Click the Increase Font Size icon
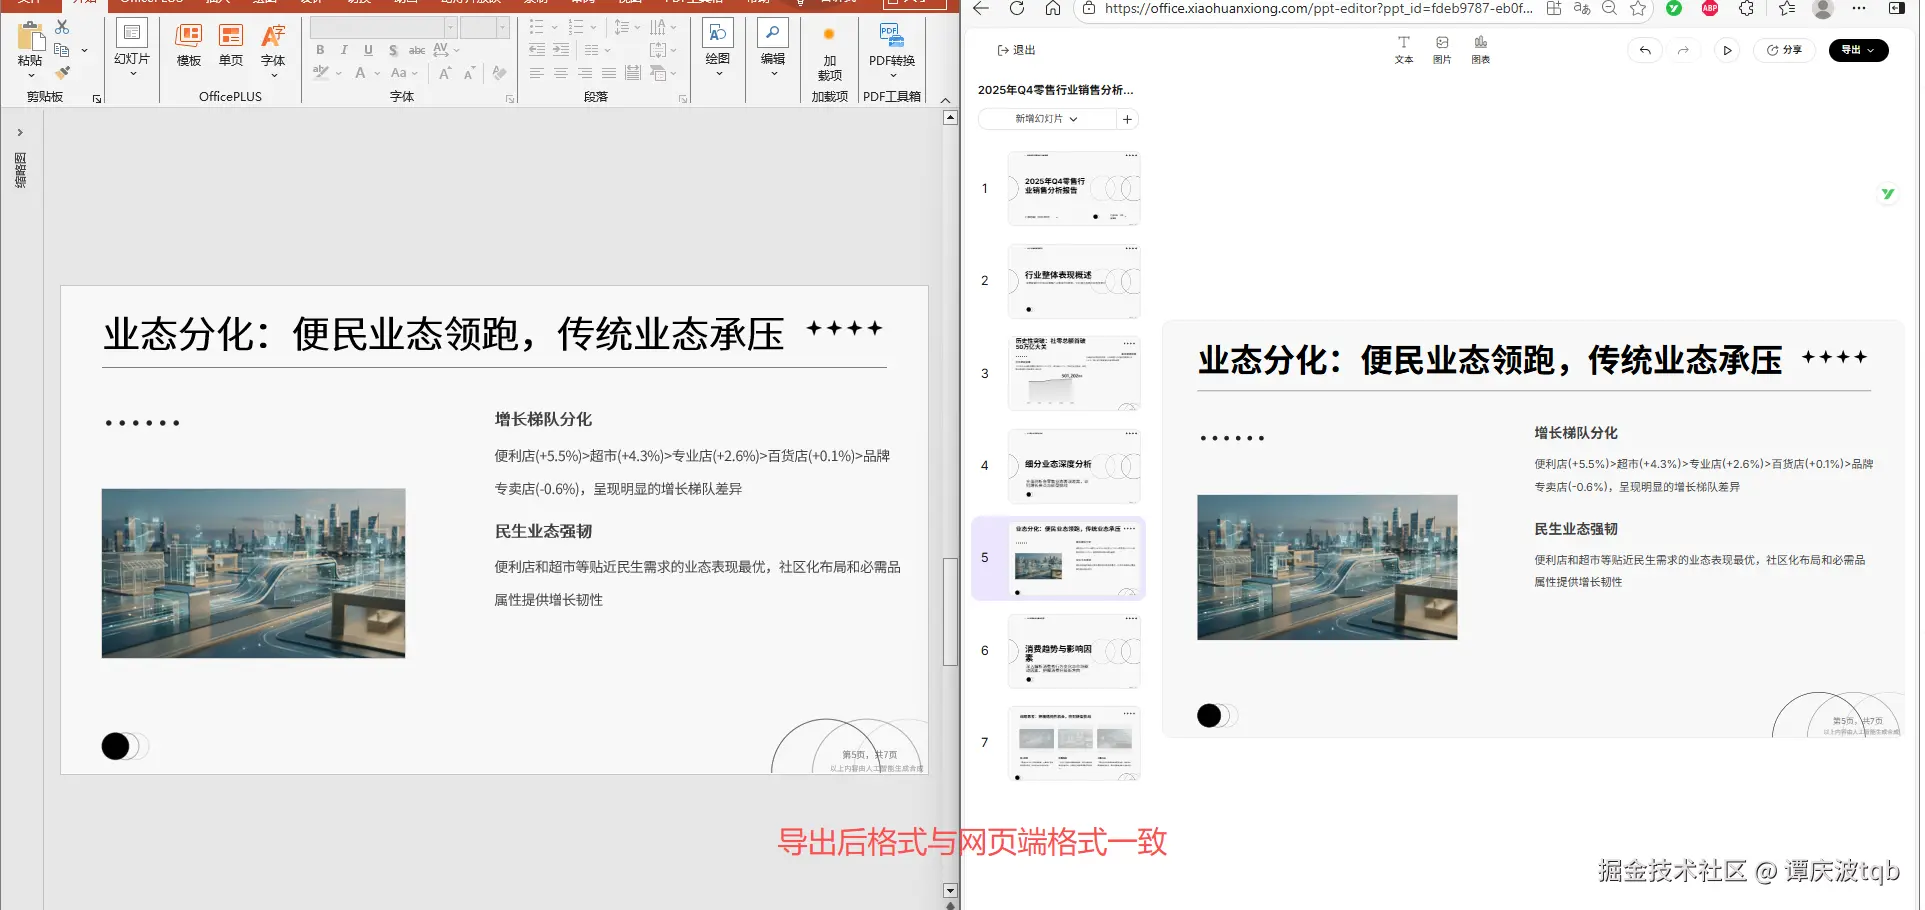This screenshot has height=910, width=1925. [x=445, y=73]
